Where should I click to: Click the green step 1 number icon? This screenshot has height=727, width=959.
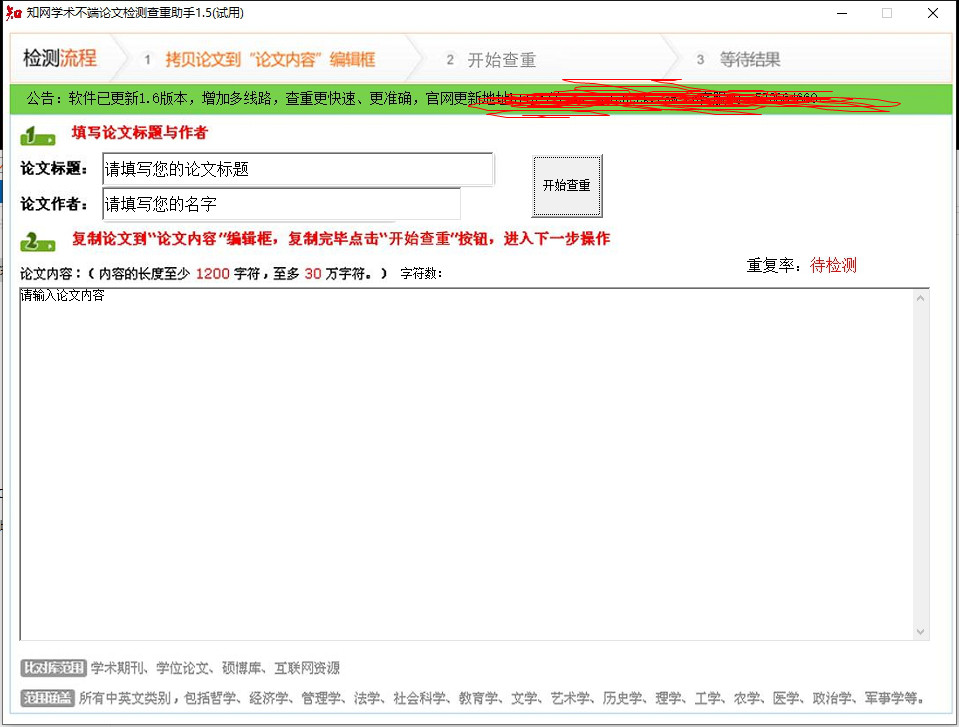pos(38,136)
